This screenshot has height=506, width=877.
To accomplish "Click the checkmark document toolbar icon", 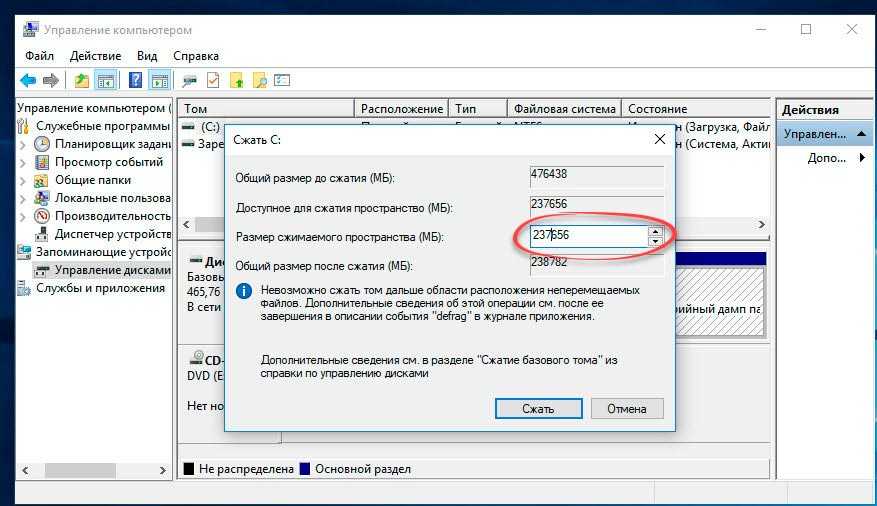I will [213, 81].
